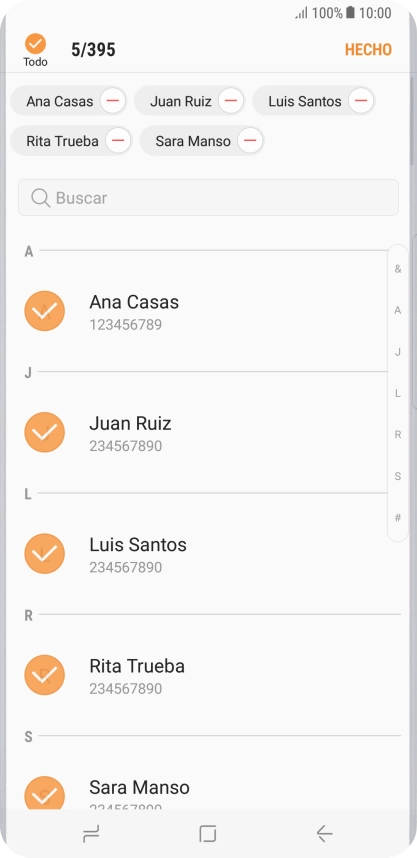Uncheck Juan Ruiz contact checkbox
The image size is (417, 858).
click(45, 432)
